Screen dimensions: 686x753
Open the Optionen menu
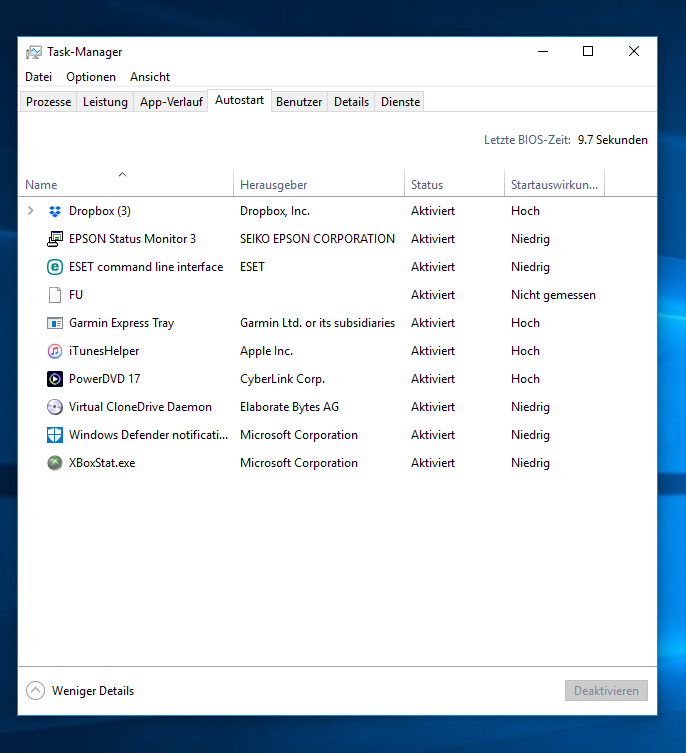pyautogui.click(x=91, y=77)
